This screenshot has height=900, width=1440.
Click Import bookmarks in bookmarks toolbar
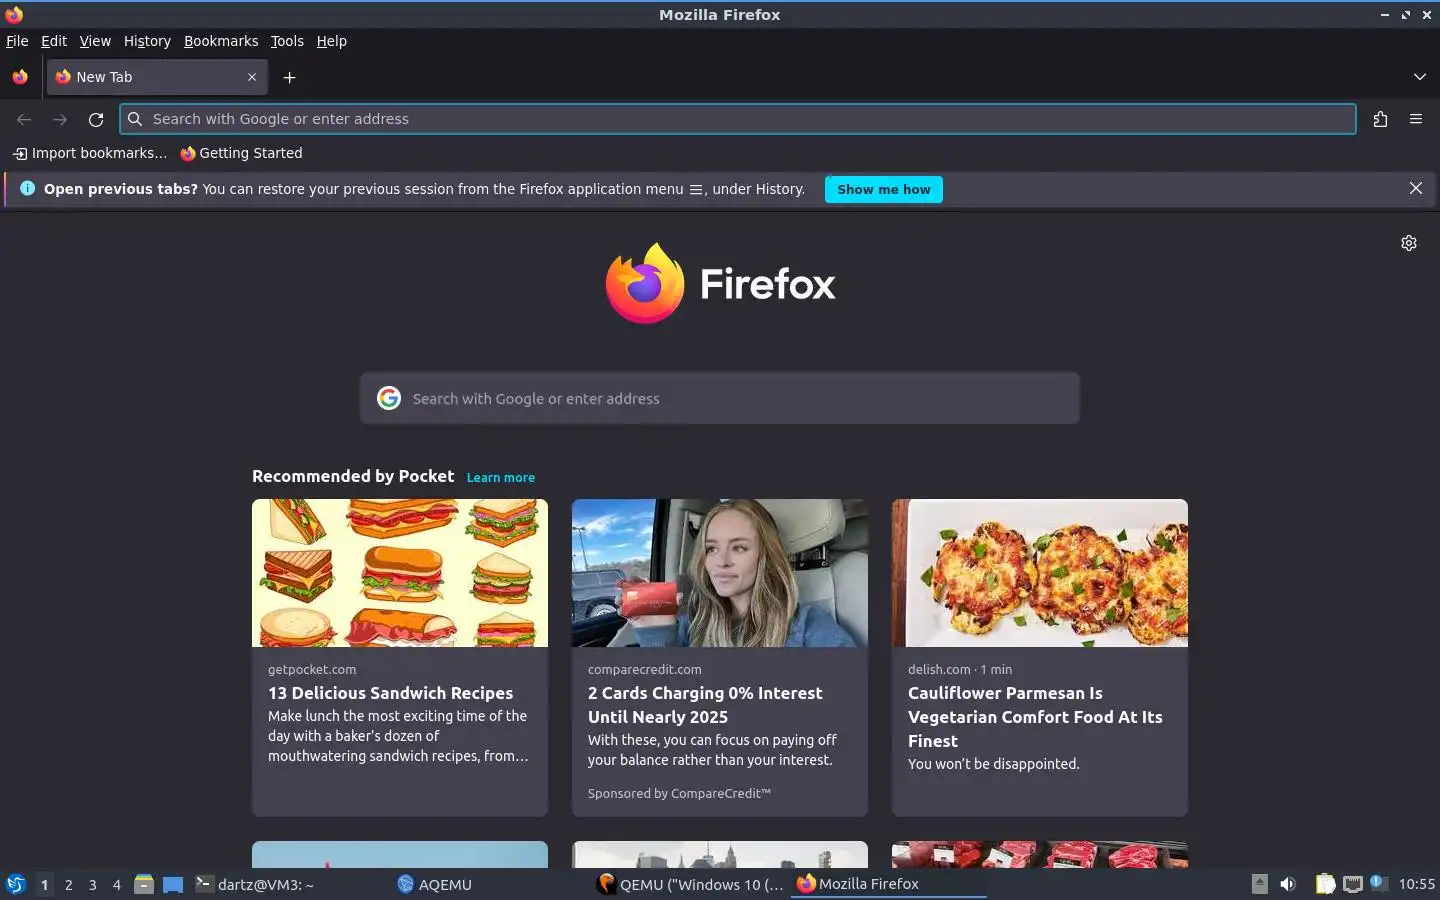[90, 153]
